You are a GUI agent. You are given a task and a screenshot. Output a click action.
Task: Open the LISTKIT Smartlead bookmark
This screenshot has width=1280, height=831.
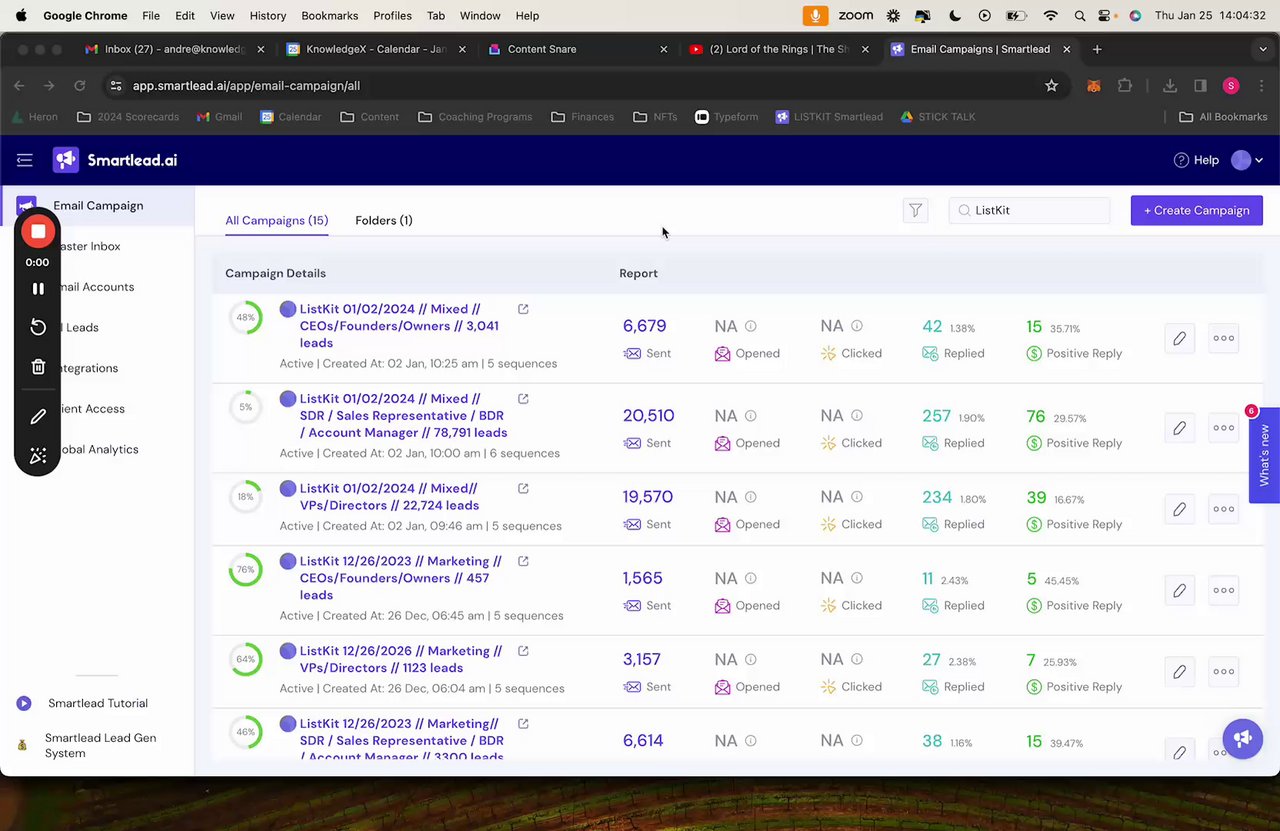point(829,117)
